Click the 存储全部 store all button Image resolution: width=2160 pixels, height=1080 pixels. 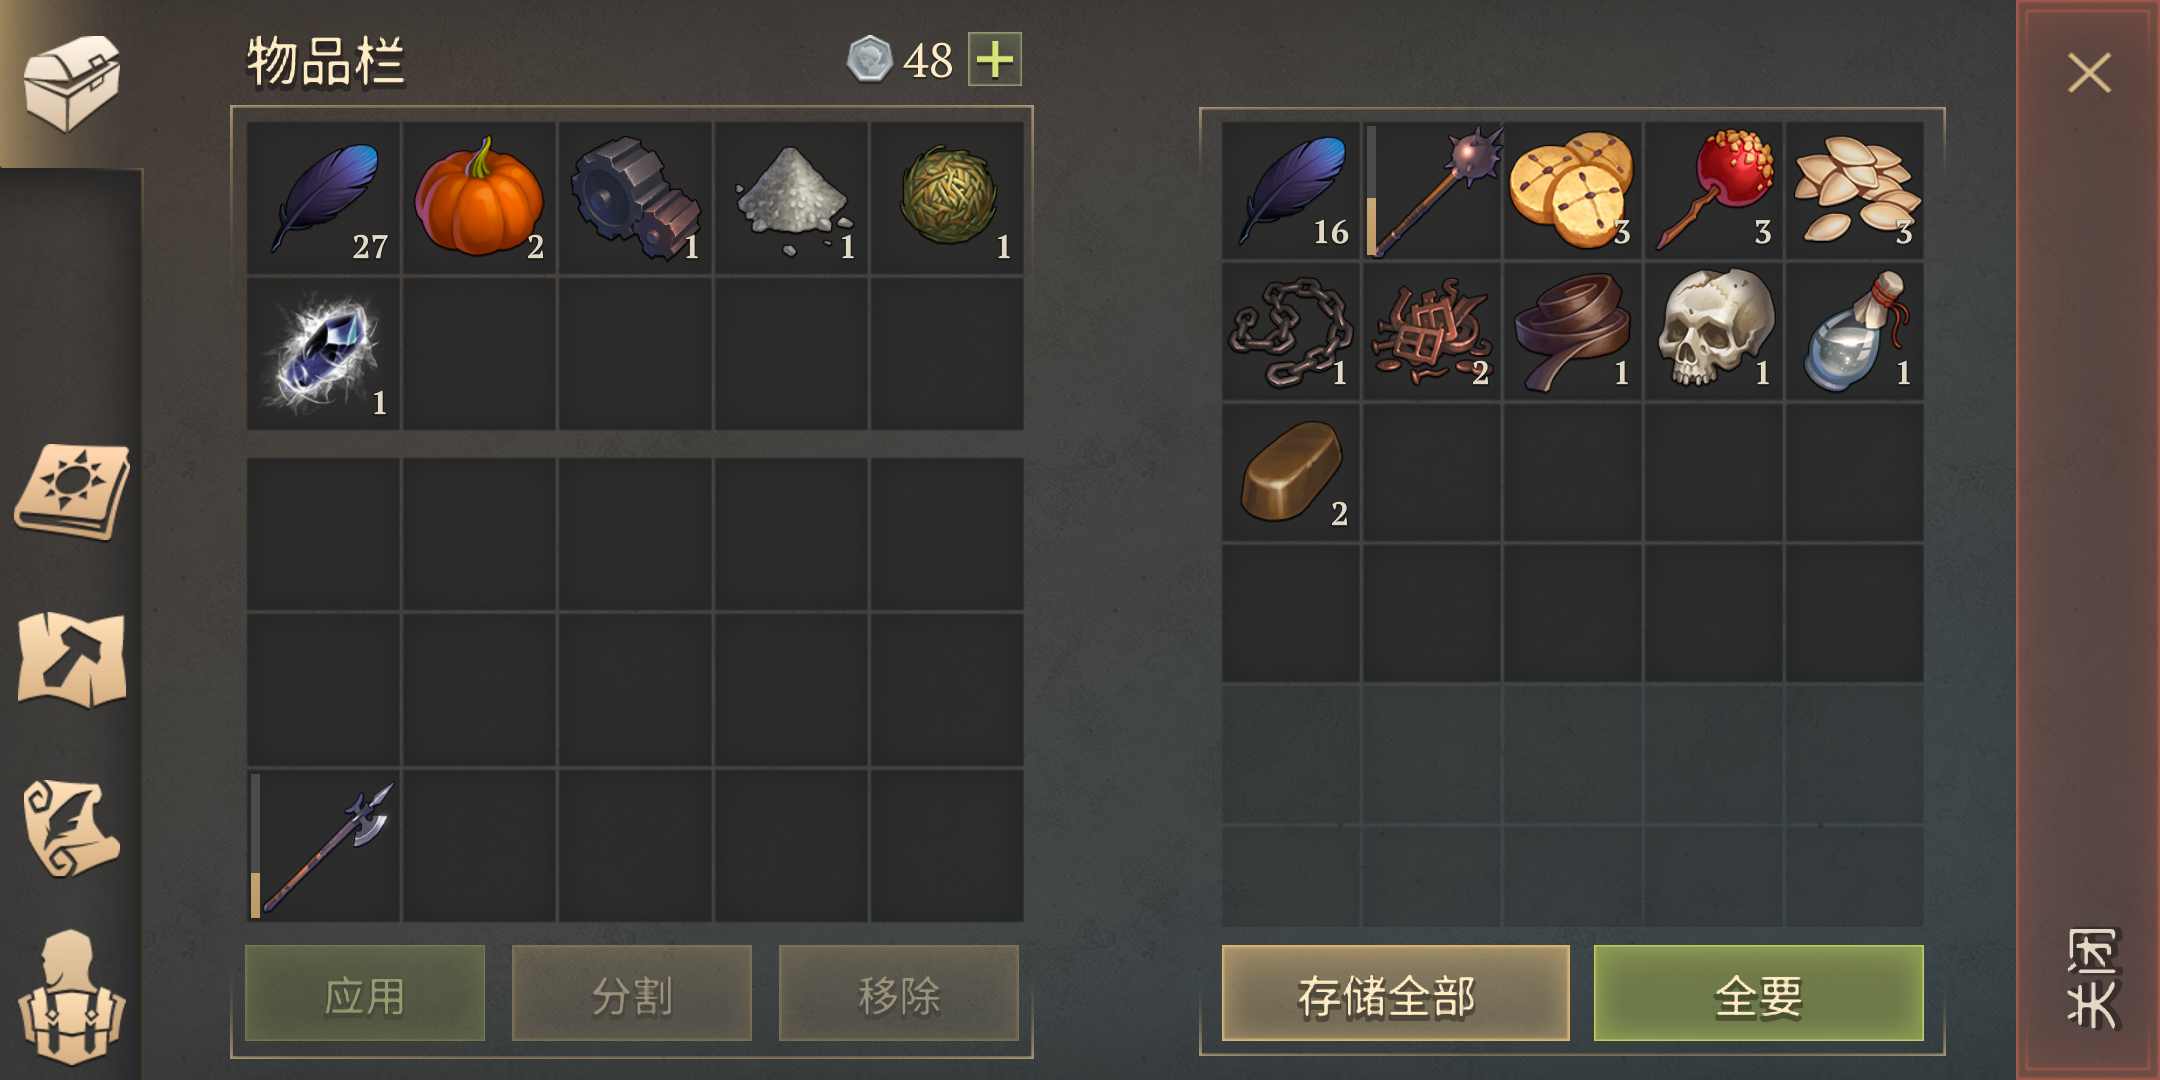coord(1395,993)
